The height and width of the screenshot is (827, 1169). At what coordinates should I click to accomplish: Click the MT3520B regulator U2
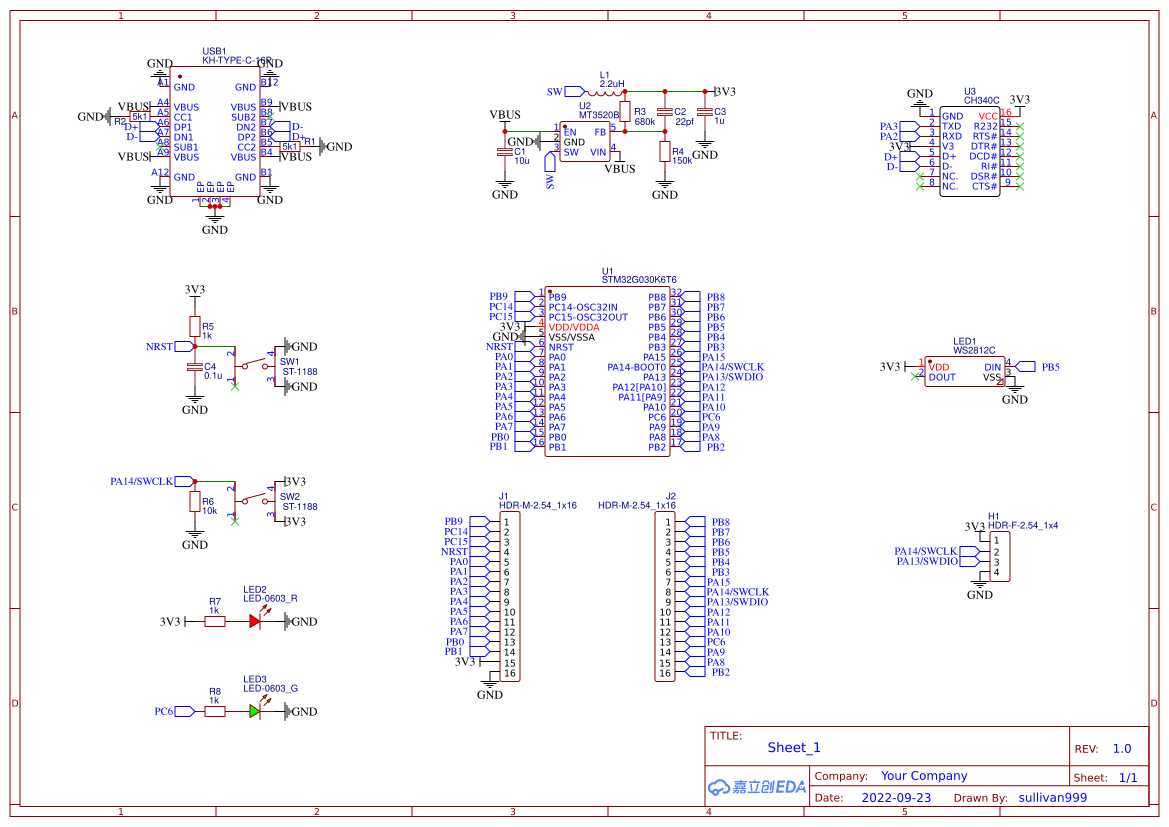tap(584, 142)
